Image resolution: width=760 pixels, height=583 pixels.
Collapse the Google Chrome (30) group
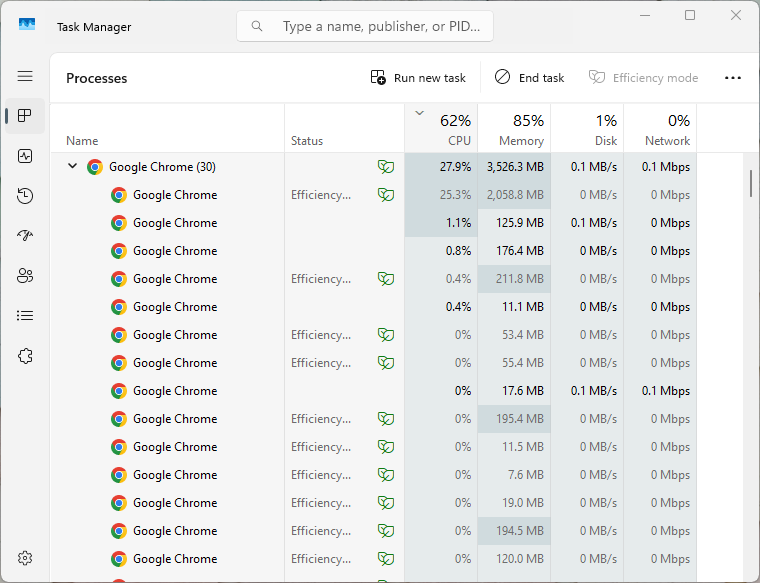coord(72,166)
